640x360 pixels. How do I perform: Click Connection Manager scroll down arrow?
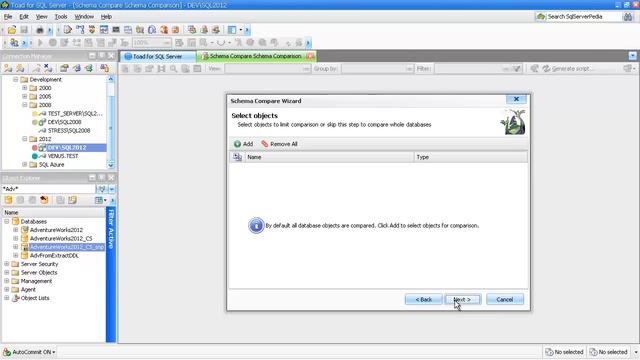[x=111, y=165]
